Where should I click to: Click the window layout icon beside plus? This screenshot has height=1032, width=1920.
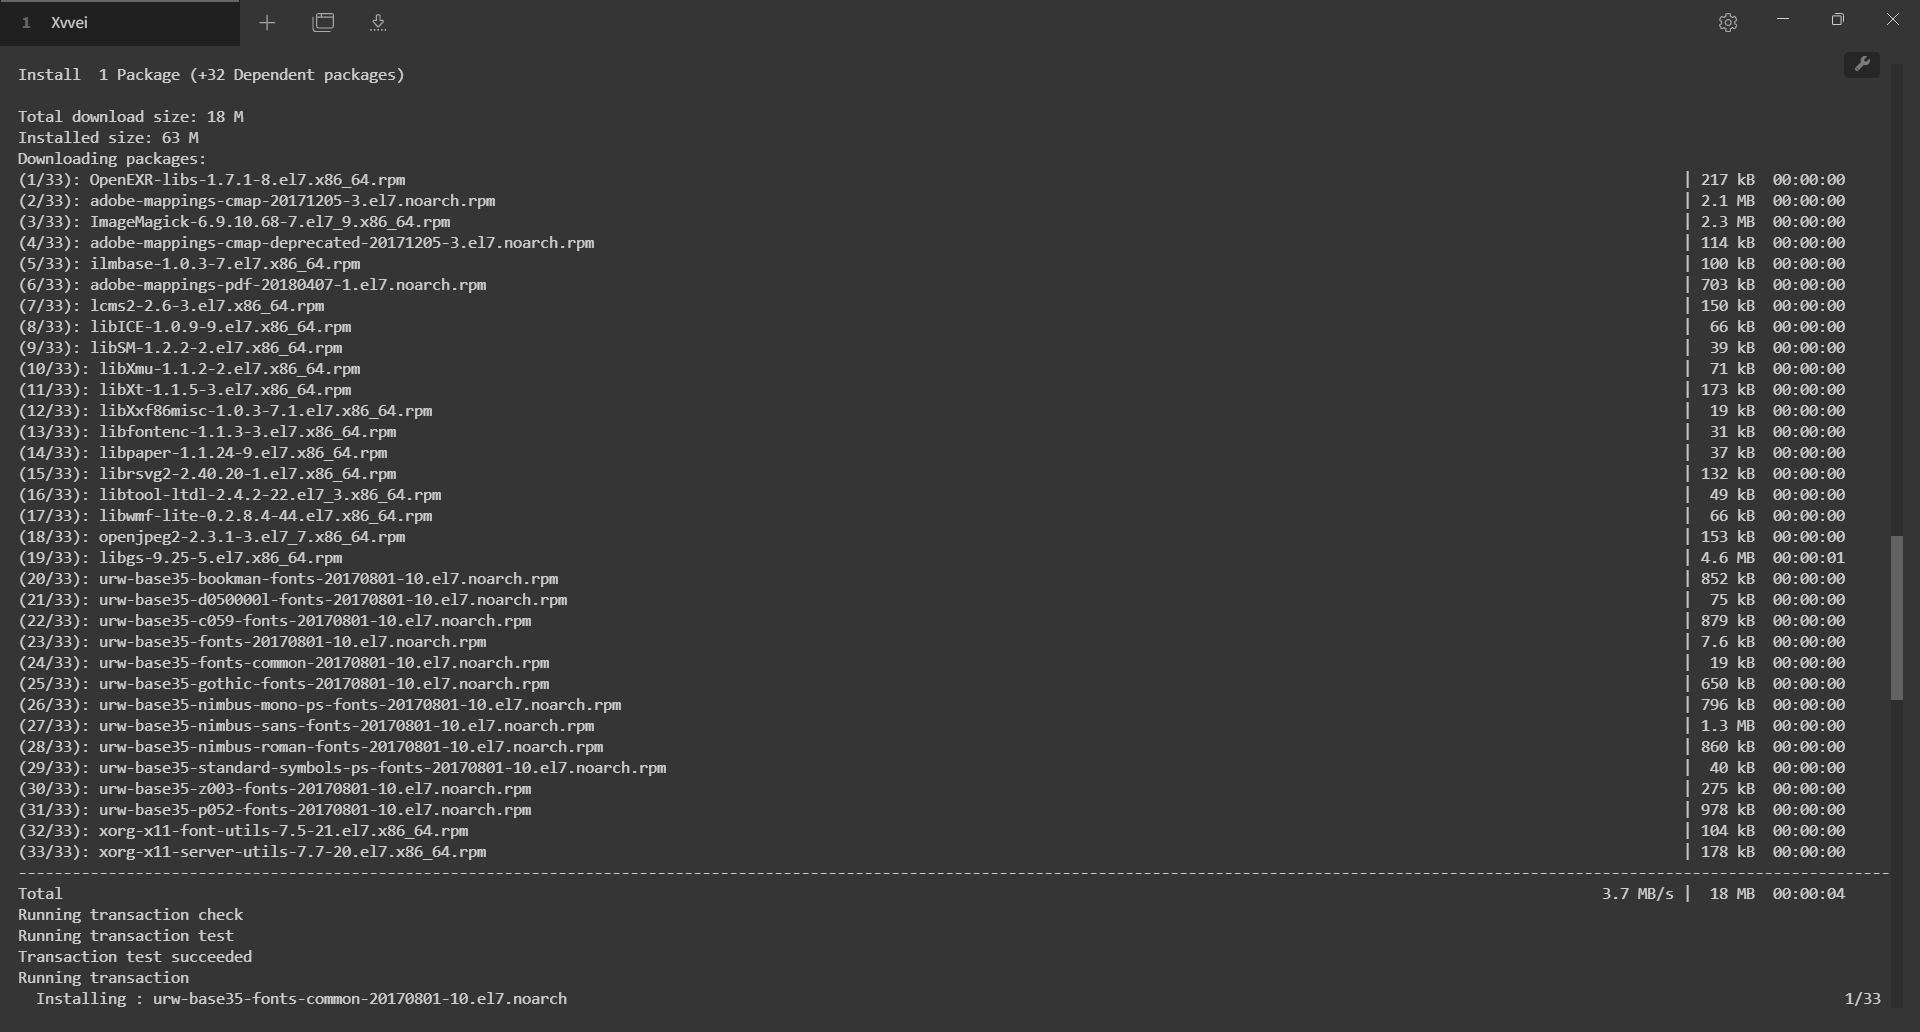[323, 23]
